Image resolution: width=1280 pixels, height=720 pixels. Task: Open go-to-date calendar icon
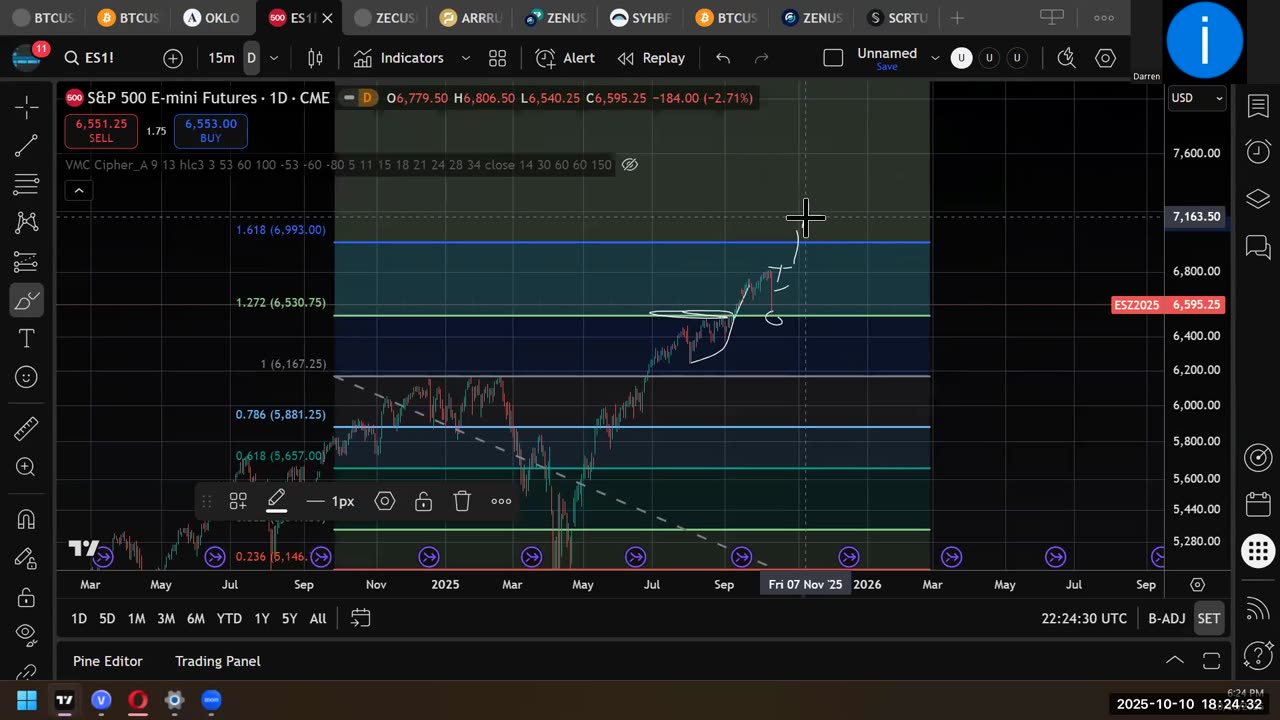click(361, 618)
